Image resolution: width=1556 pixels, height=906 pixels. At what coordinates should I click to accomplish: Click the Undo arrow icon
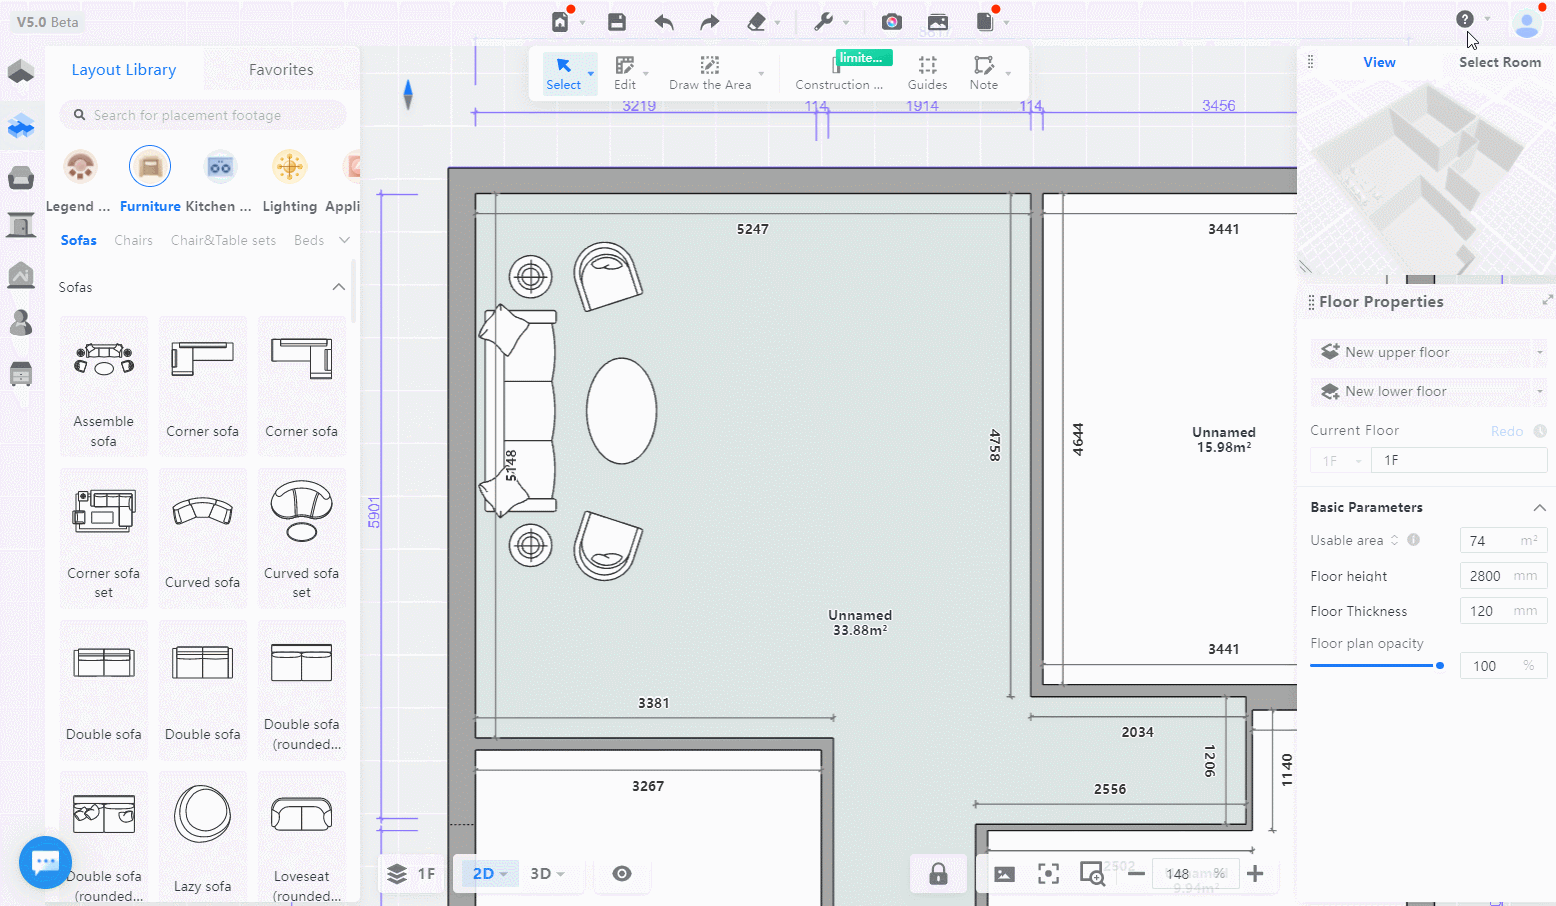coord(664,22)
